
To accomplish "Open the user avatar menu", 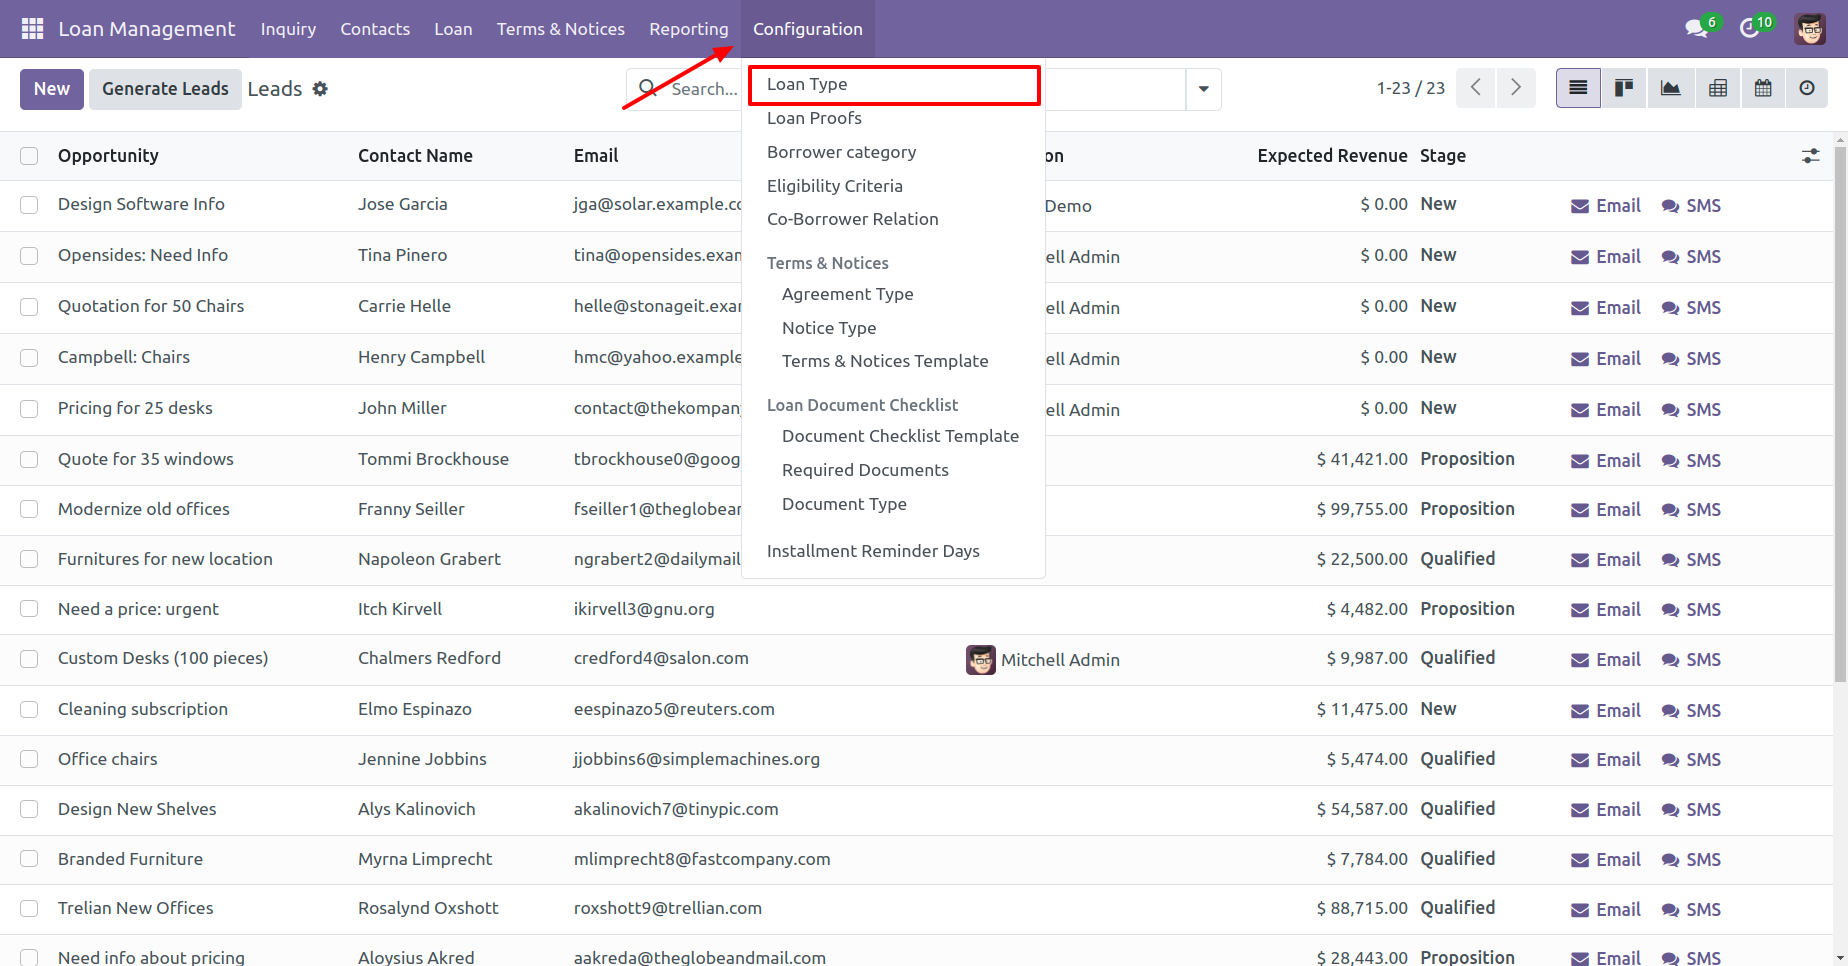I will pos(1810,29).
